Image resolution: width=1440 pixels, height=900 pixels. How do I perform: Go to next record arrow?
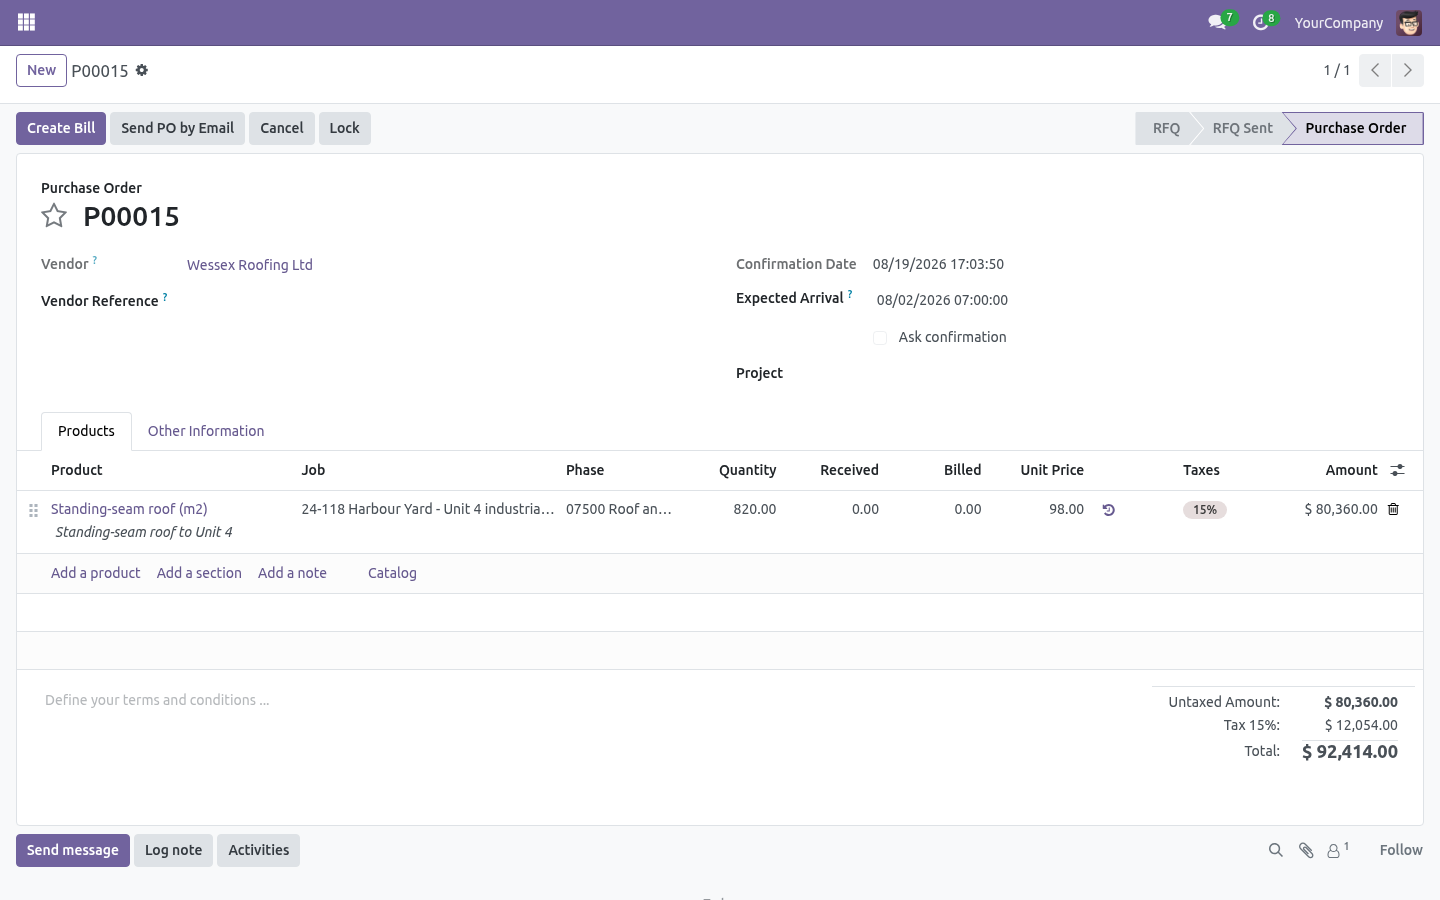point(1407,70)
